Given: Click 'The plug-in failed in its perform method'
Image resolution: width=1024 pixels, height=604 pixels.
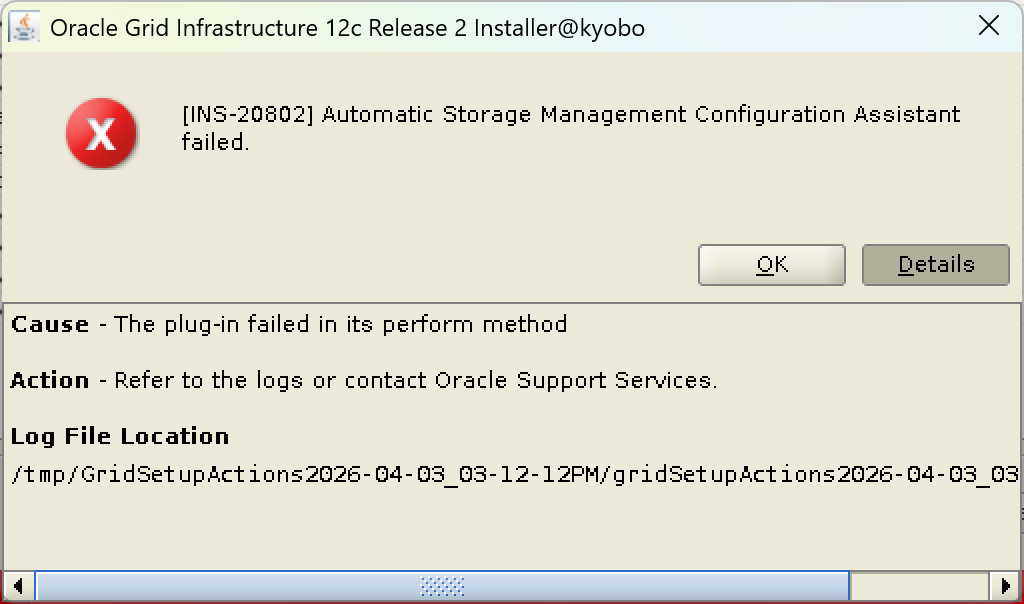Looking at the screenshot, I should 340,324.
